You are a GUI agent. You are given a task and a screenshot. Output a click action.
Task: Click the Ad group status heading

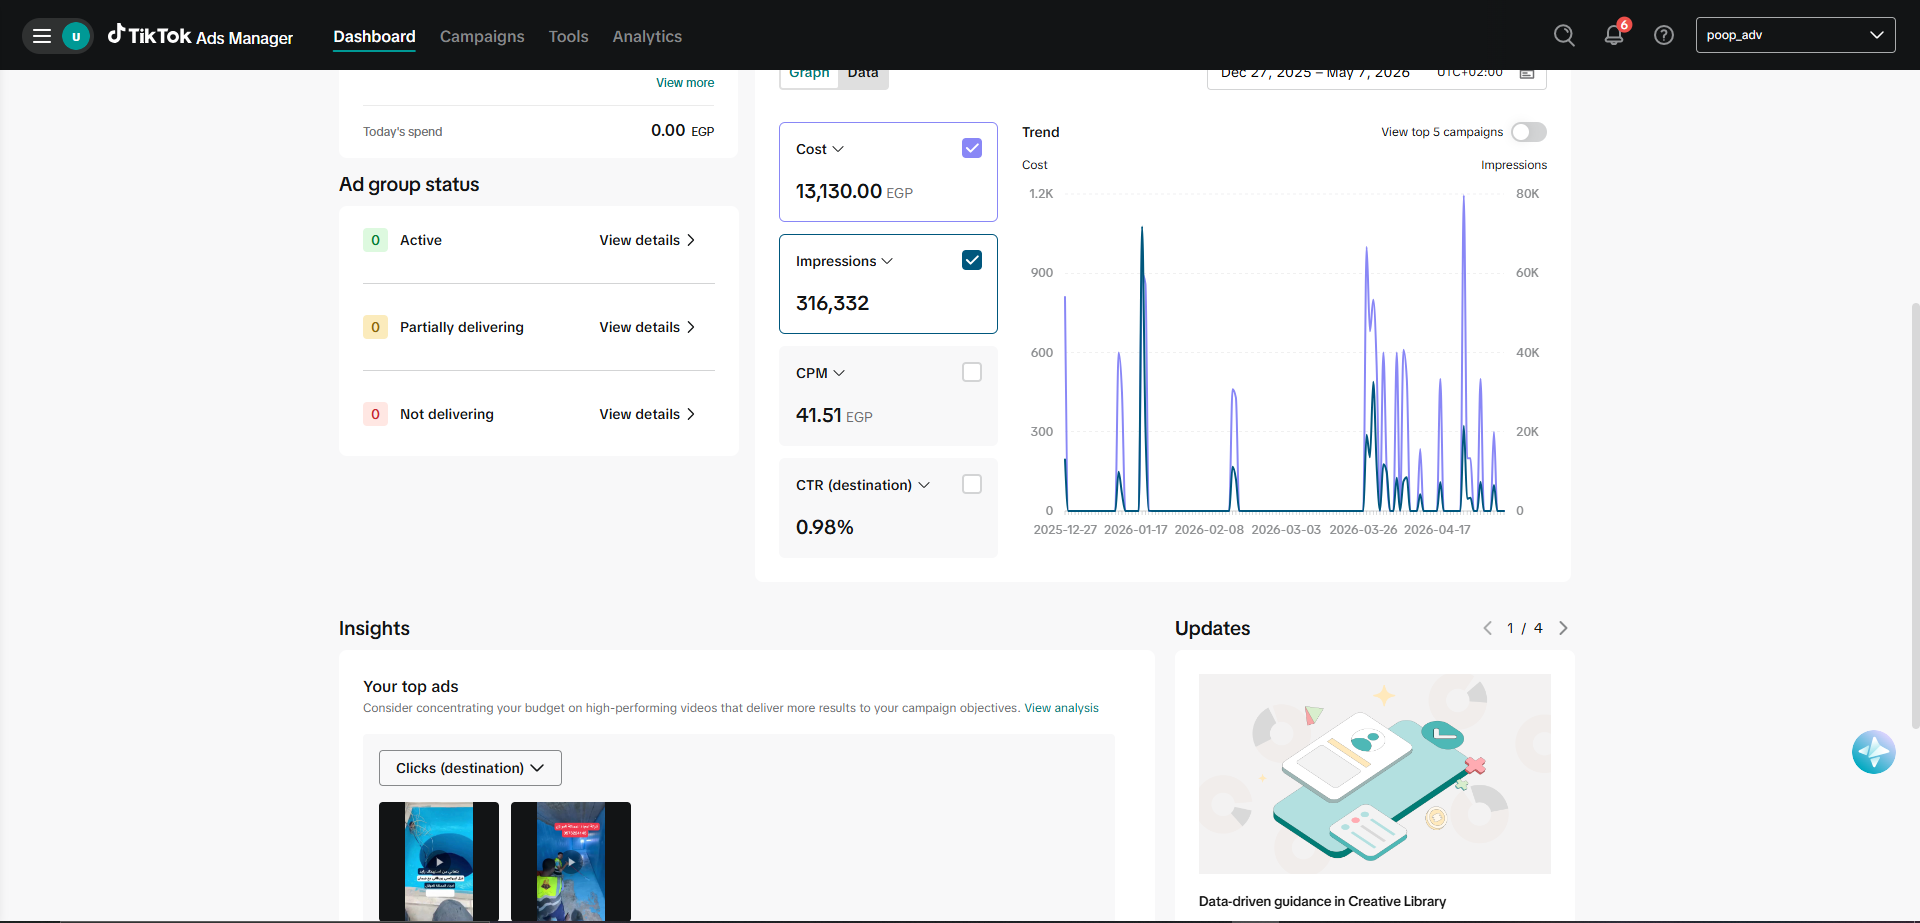pyautogui.click(x=409, y=184)
